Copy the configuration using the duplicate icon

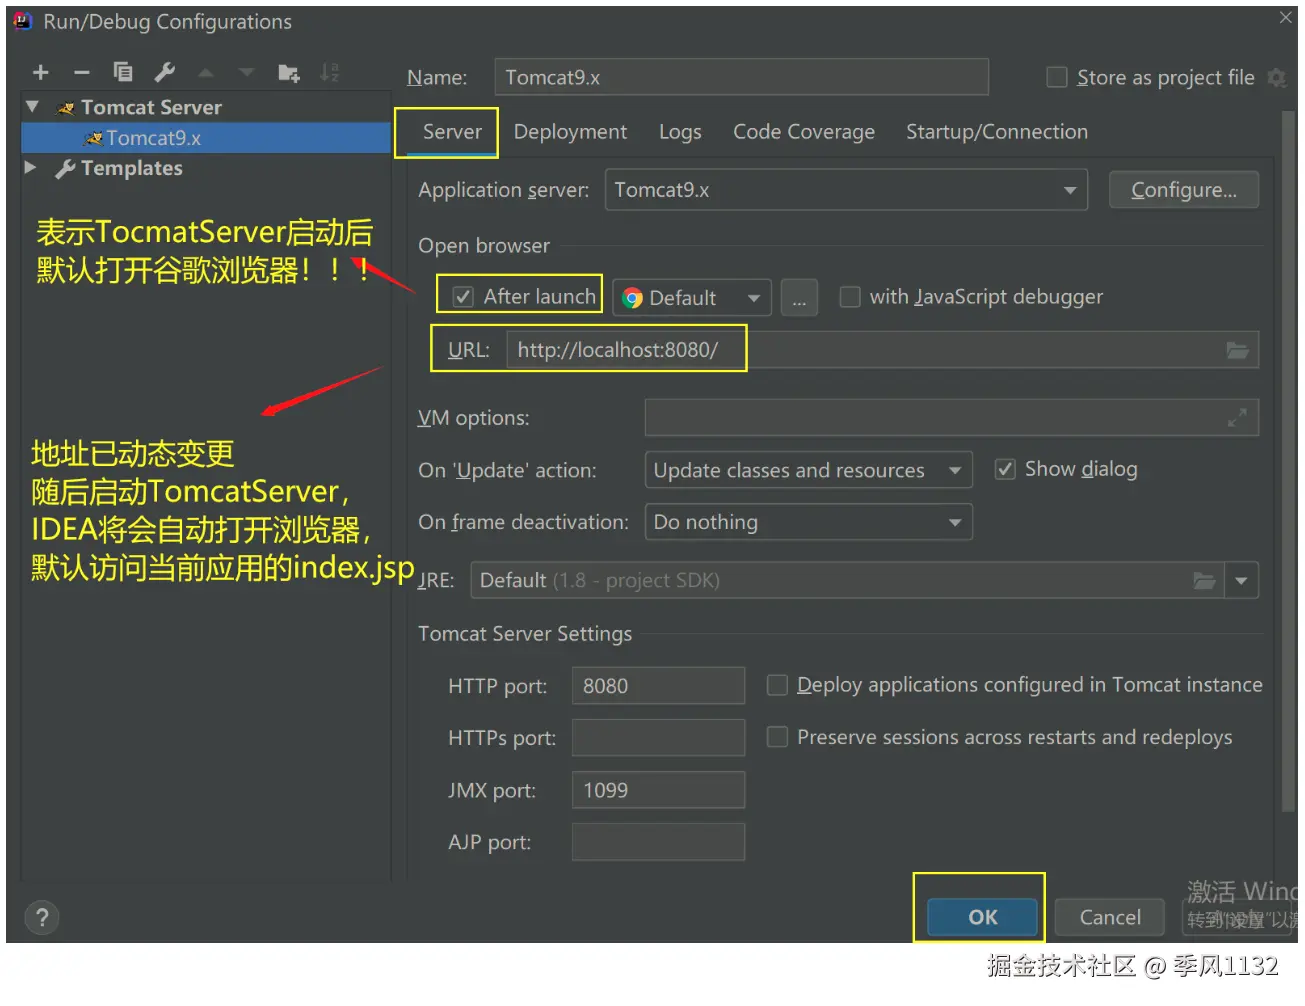coord(123,72)
